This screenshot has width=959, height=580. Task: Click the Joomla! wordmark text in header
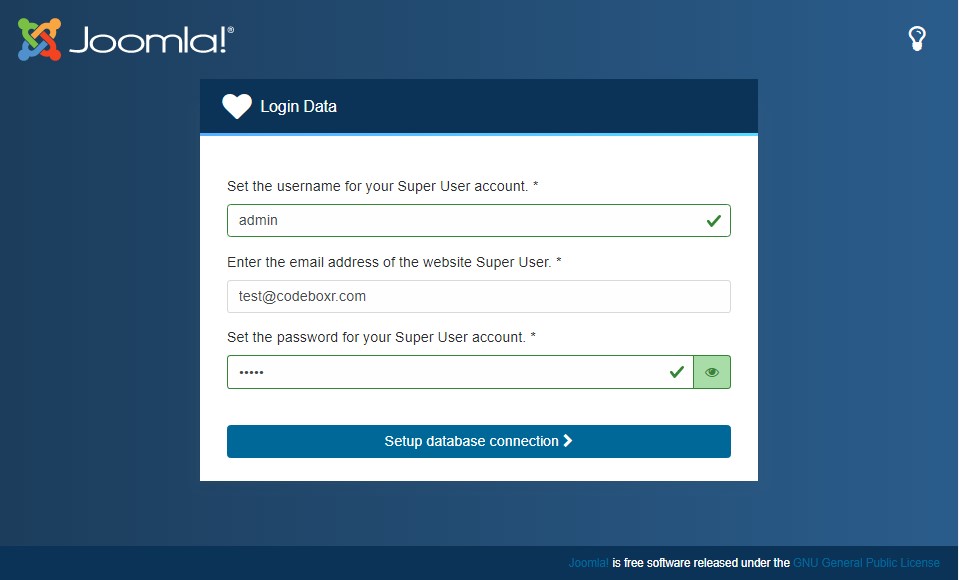(152, 40)
